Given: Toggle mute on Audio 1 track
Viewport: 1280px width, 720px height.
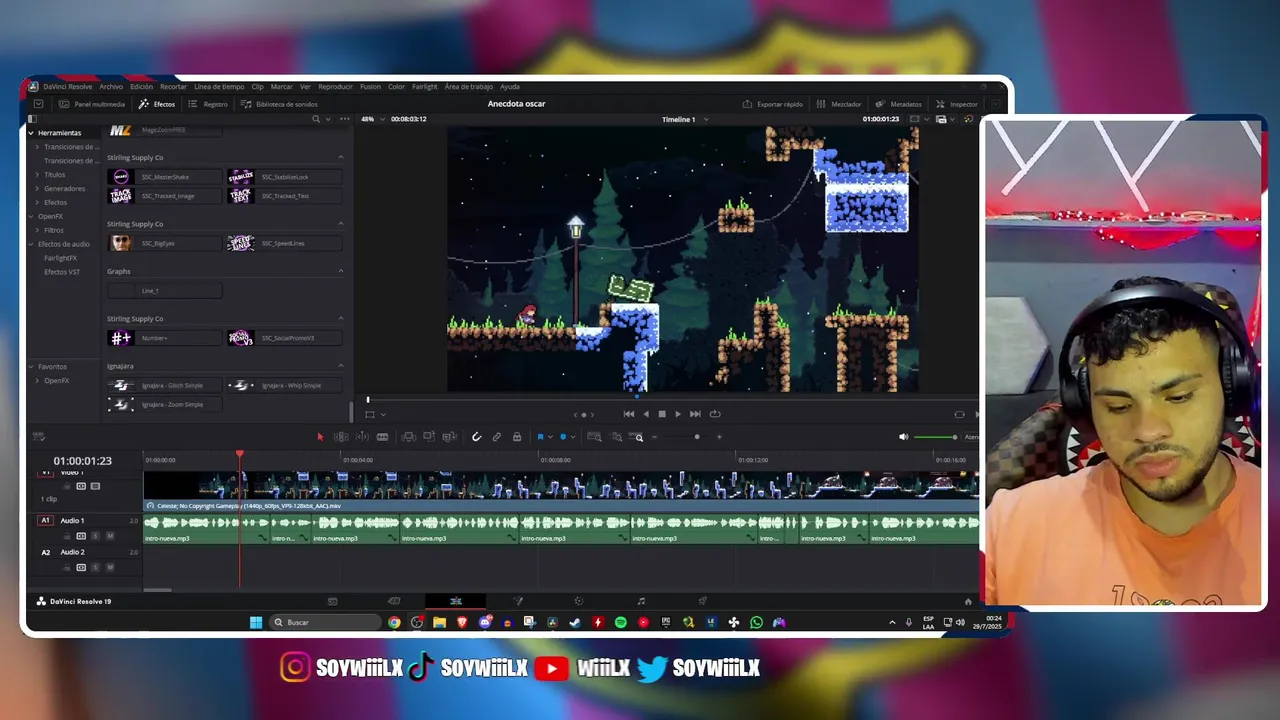Looking at the screenshot, I should [x=110, y=536].
